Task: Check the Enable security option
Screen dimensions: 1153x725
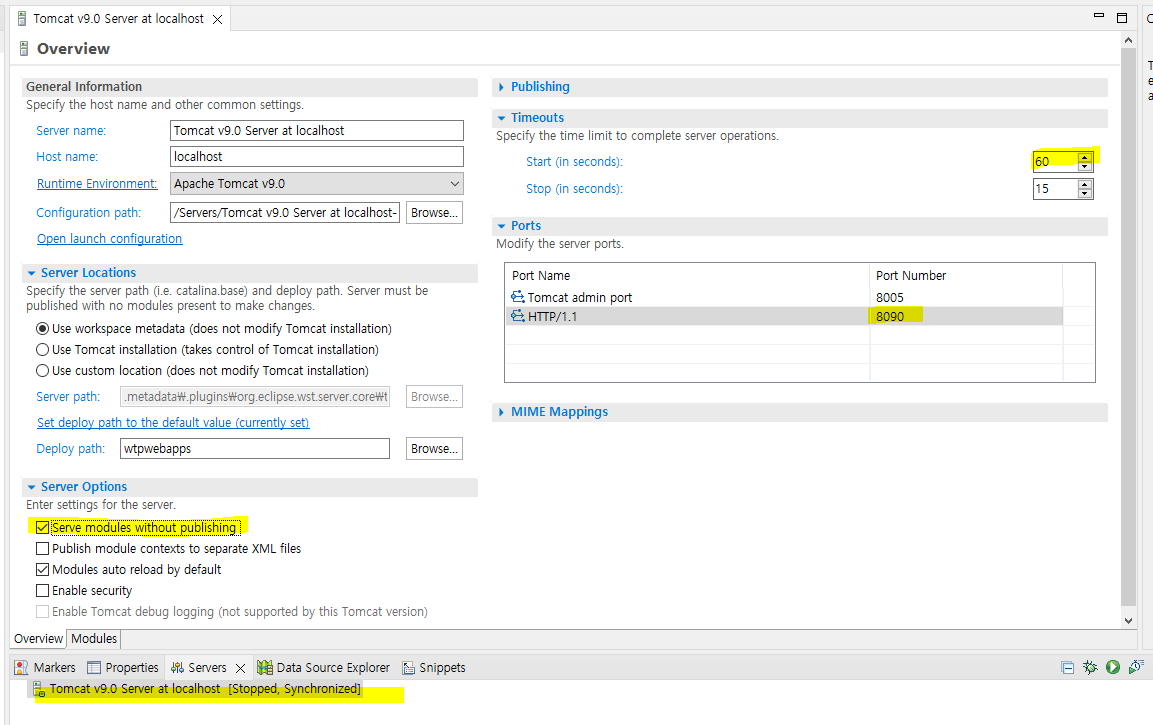Action: (x=43, y=590)
